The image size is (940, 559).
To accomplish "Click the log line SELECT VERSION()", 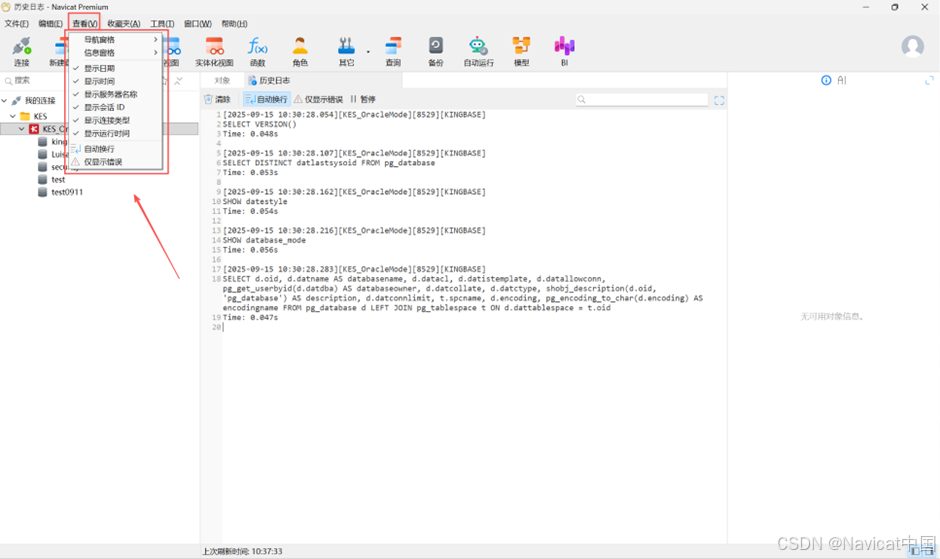I will (260, 124).
